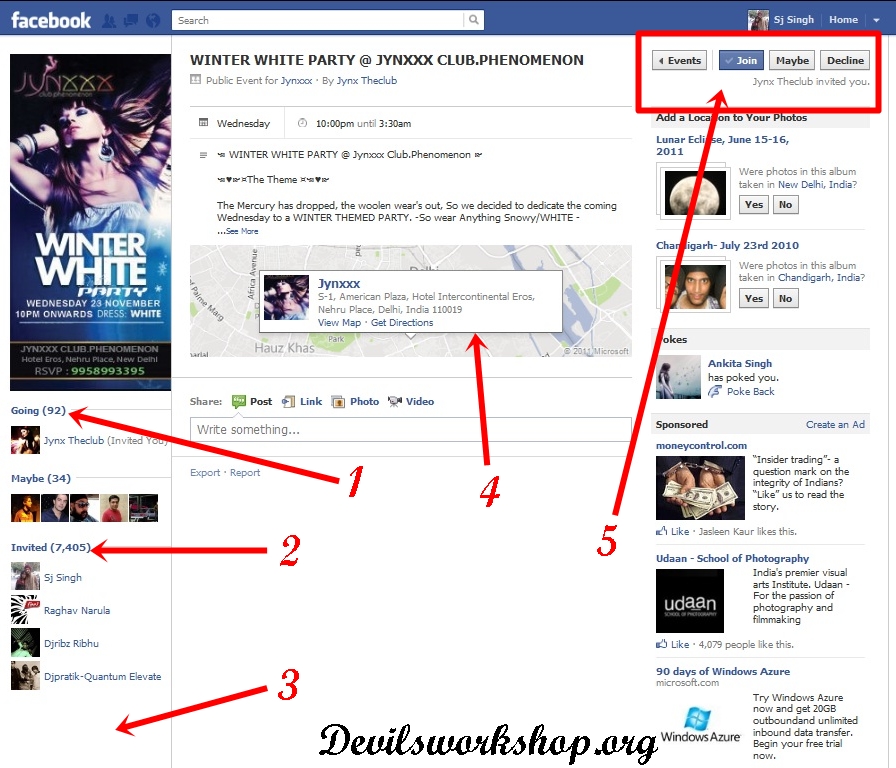The width and height of the screenshot is (896, 768).
Task: Click the Video share icon
Action: click(395, 402)
